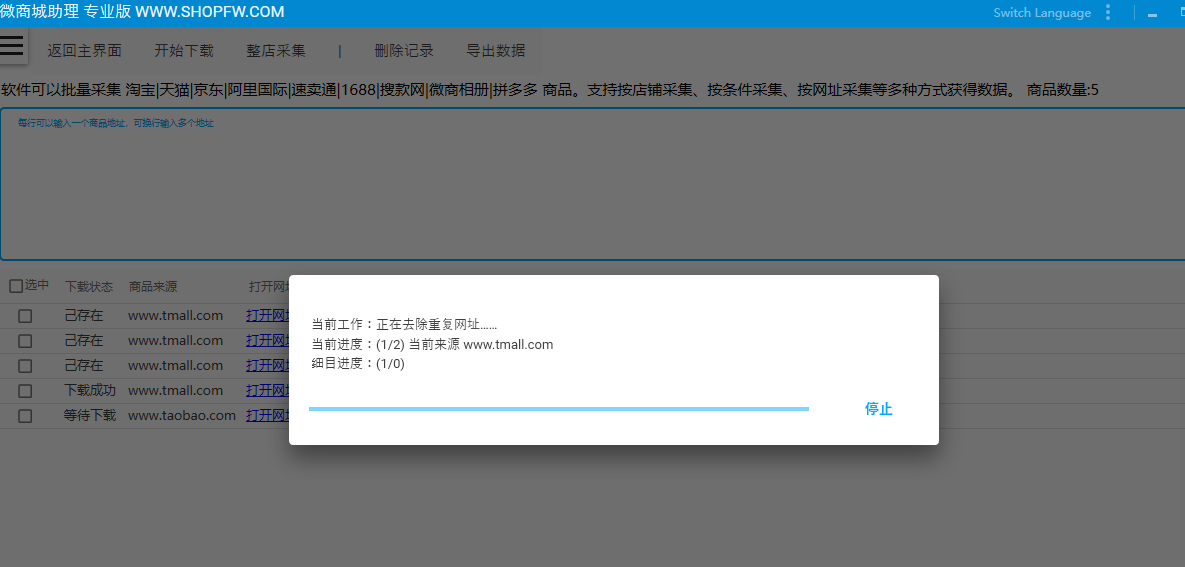
Task: Tick the checkbox for the 等待下载 row
Action: tap(25, 416)
